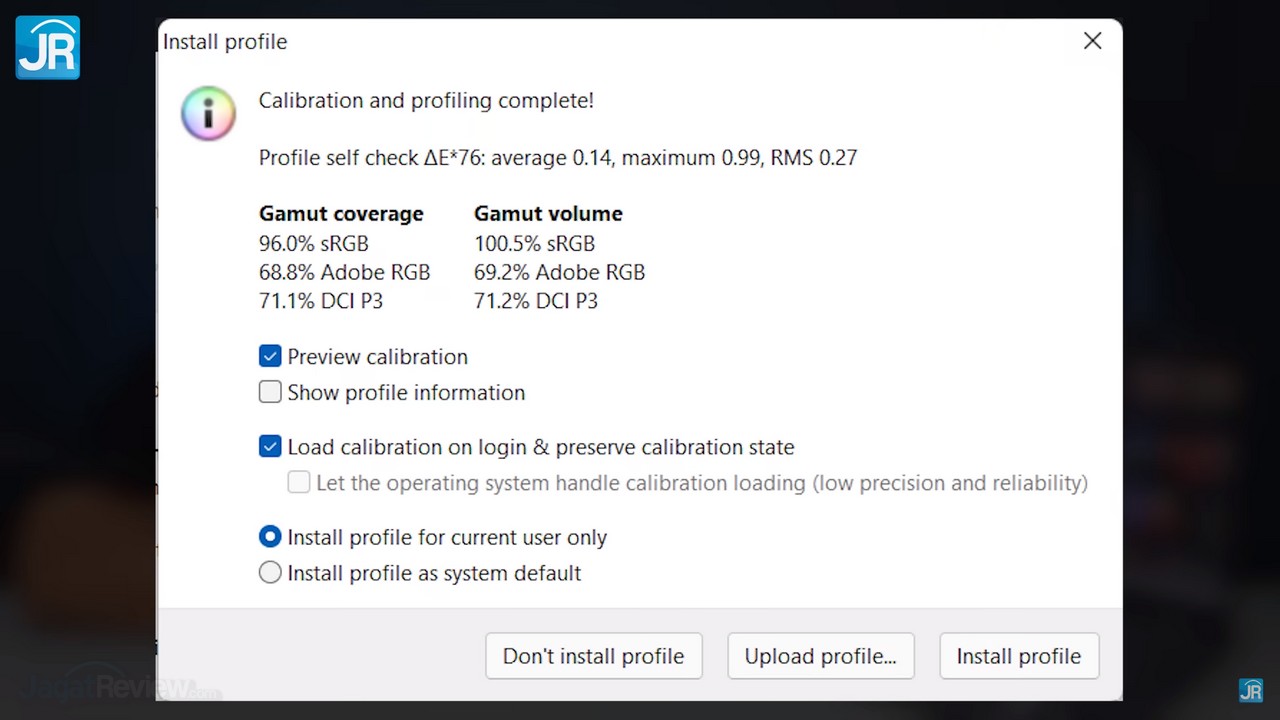The width and height of the screenshot is (1280, 720).
Task: Click the colorful info icon in the dialog
Action: click(x=208, y=112)
